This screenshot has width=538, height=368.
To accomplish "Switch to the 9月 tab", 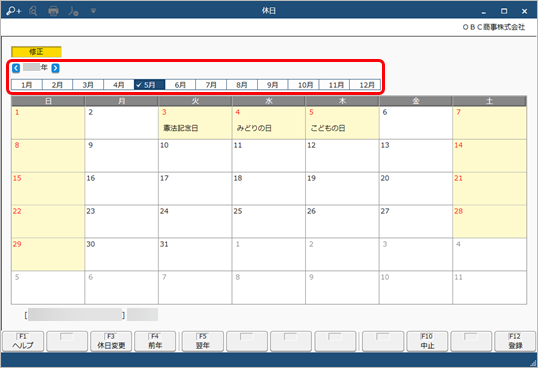I will point(273,85).
